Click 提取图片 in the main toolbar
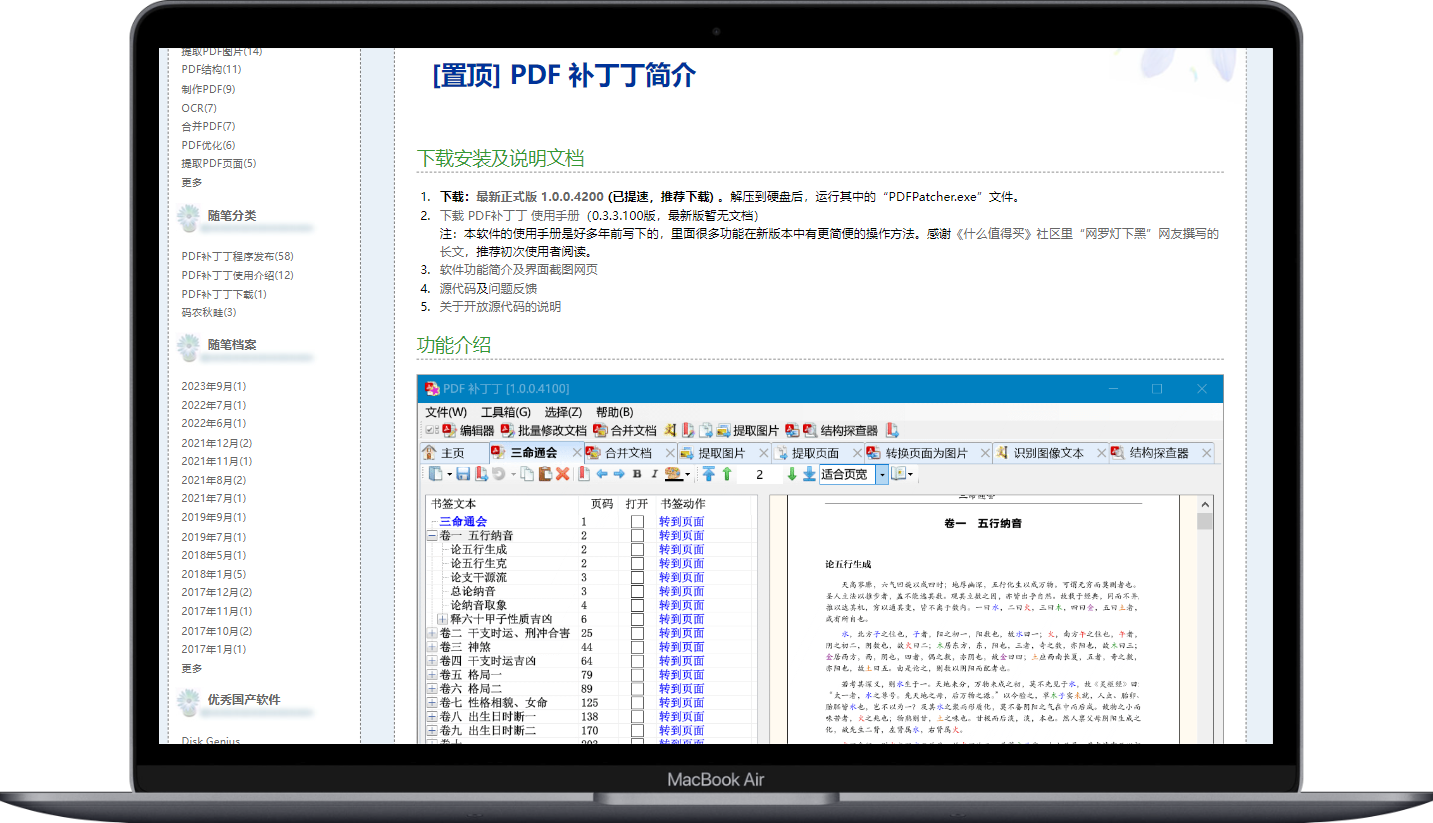The image size is (1433, 823). click(748, 430)
